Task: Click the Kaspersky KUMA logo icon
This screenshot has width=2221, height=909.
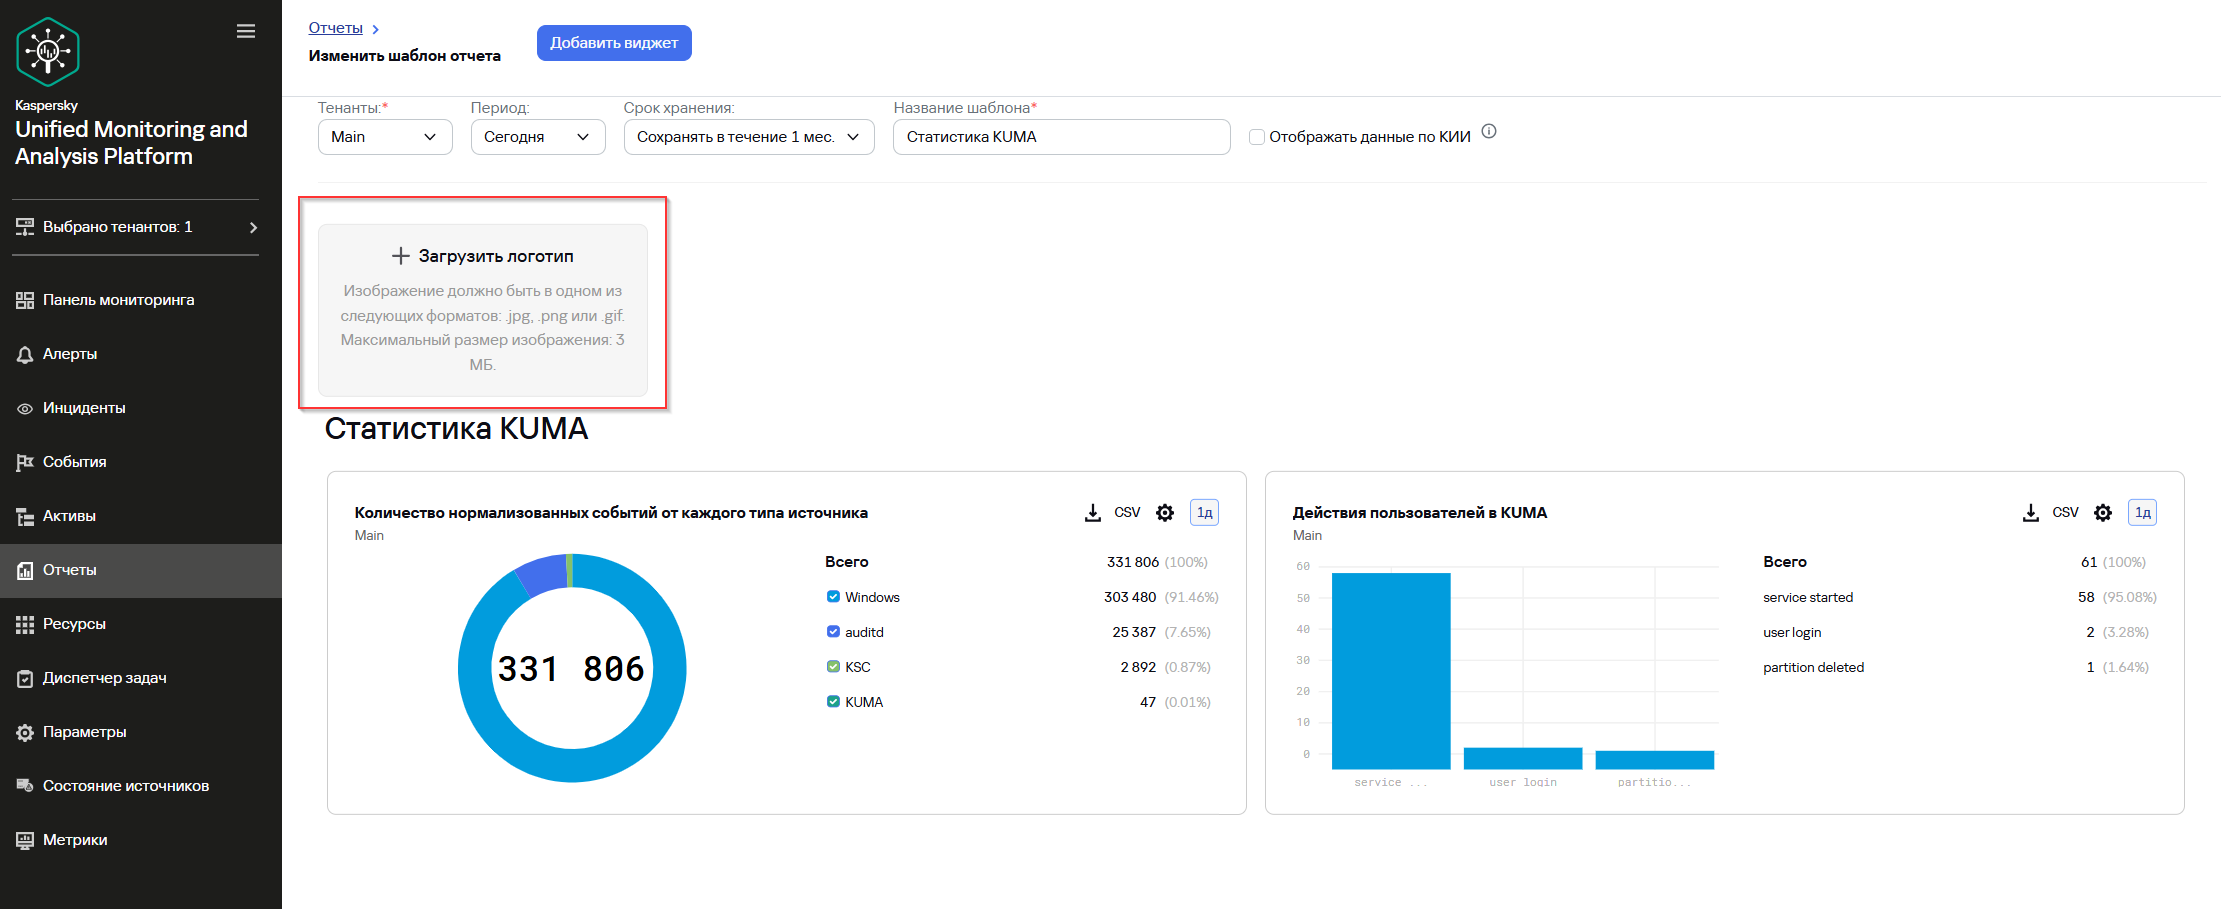Action: coord(48,52)
